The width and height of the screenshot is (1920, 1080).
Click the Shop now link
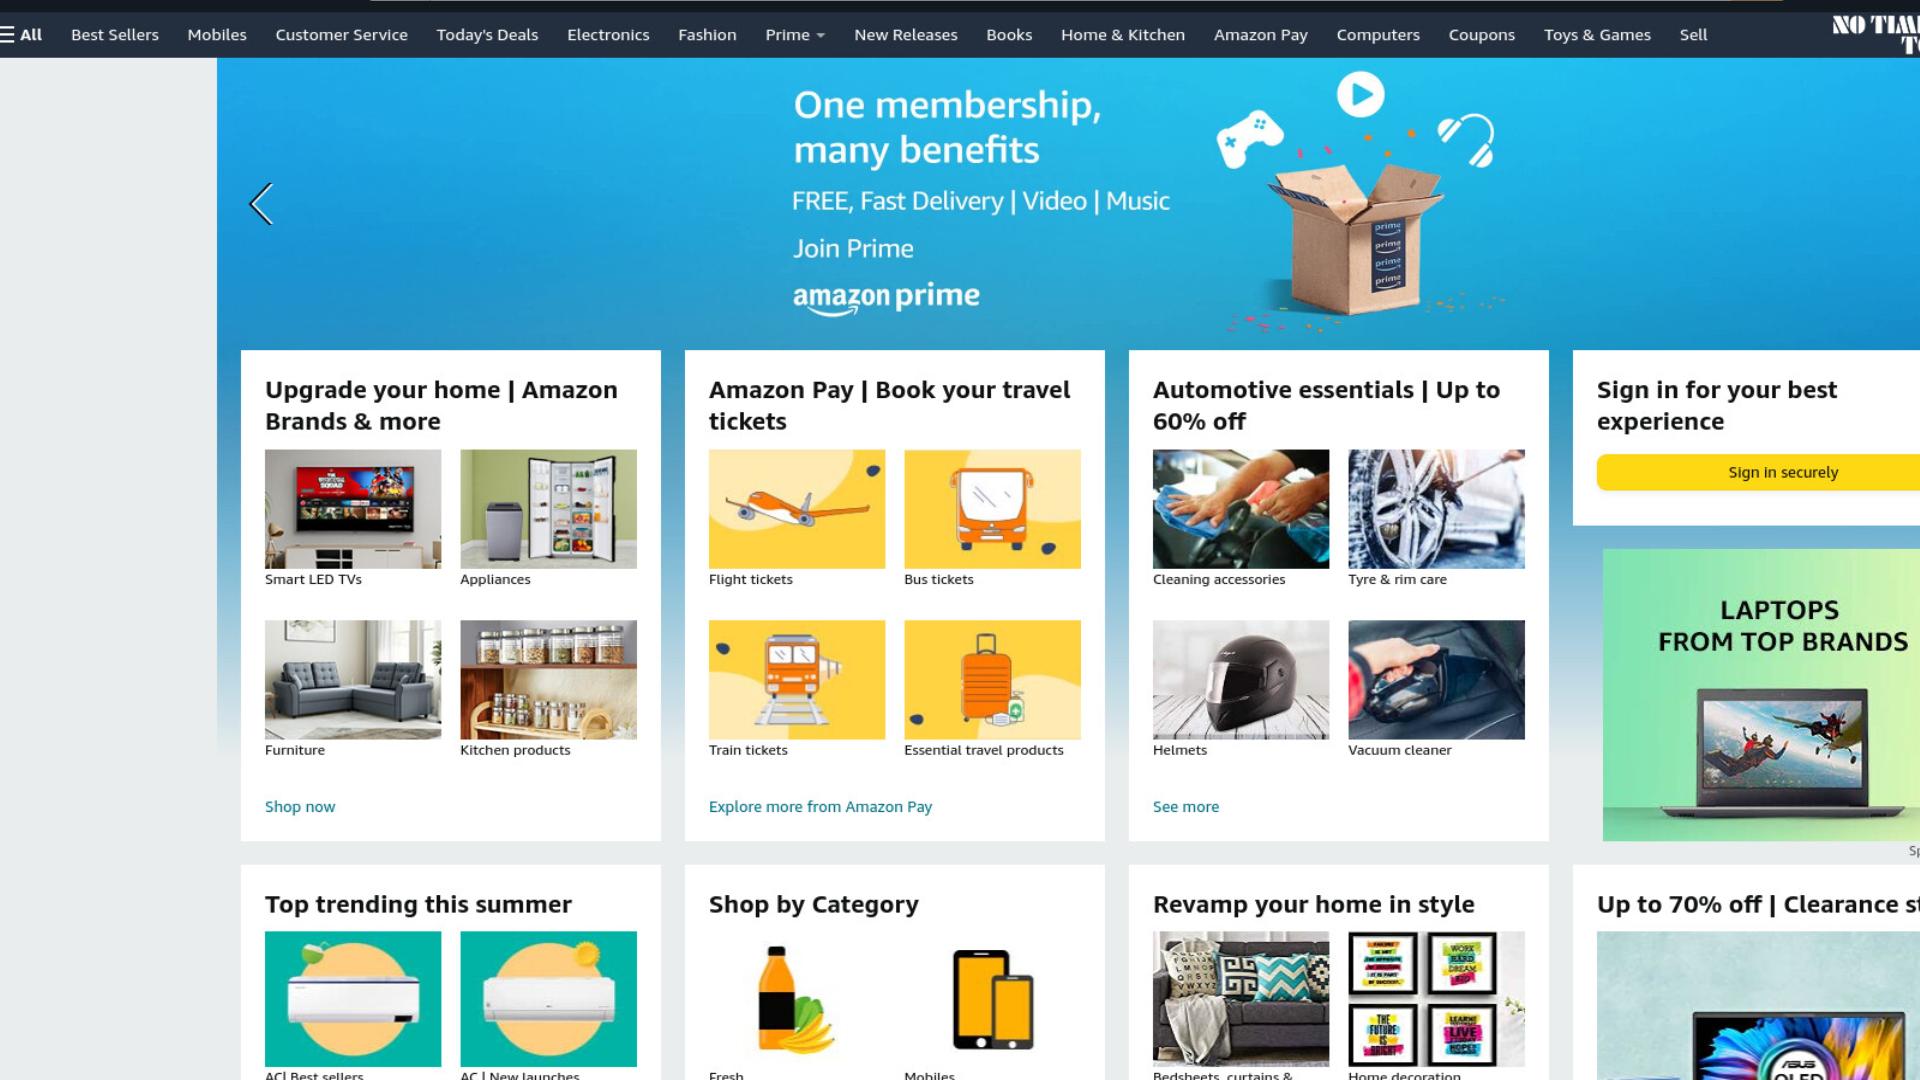point(300,807)
